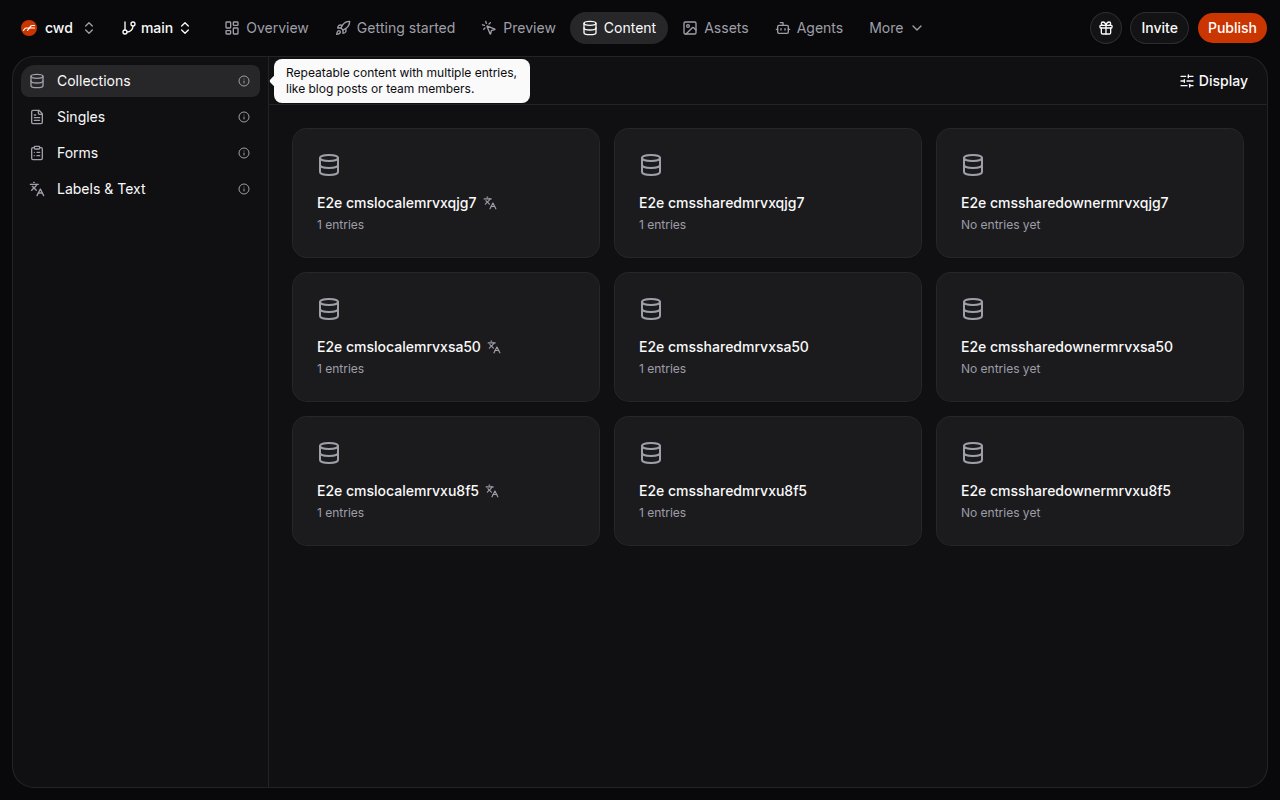
Task: Click the translate icon beside cmslocalemrvxu8f5
Action: pyautogui.click(x=492, y=491)
